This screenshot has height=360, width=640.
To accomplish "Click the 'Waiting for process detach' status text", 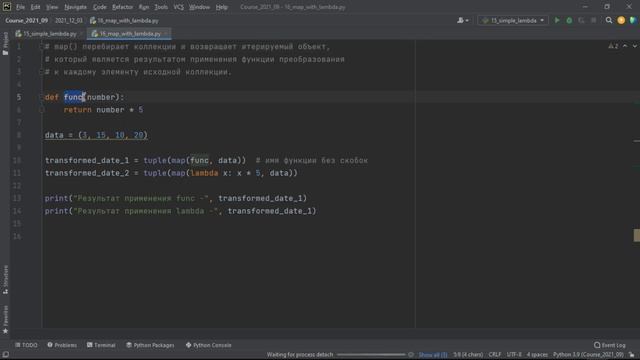I will pyautogui.click(x=300, y=355).
